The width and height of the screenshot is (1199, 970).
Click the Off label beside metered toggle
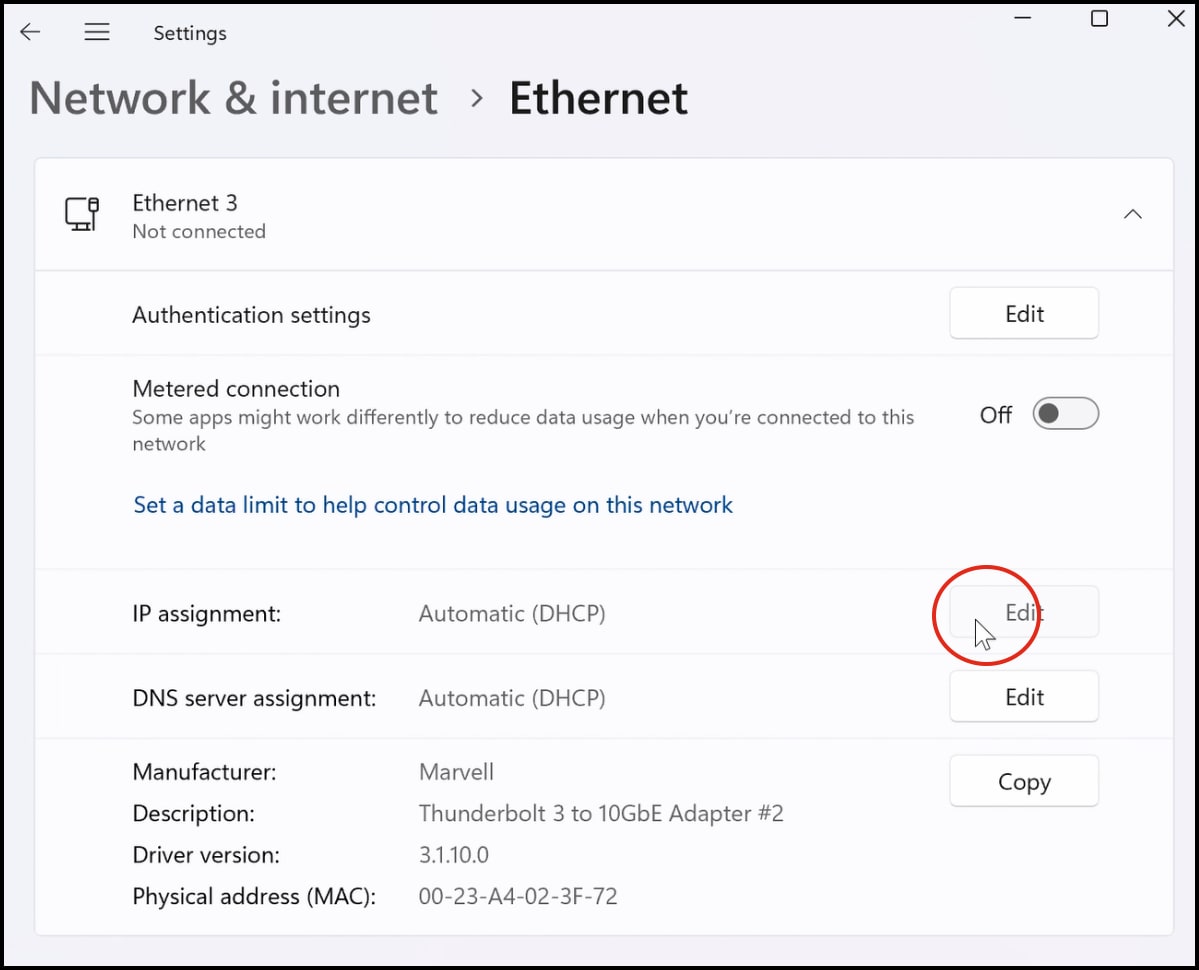(996, 415)
